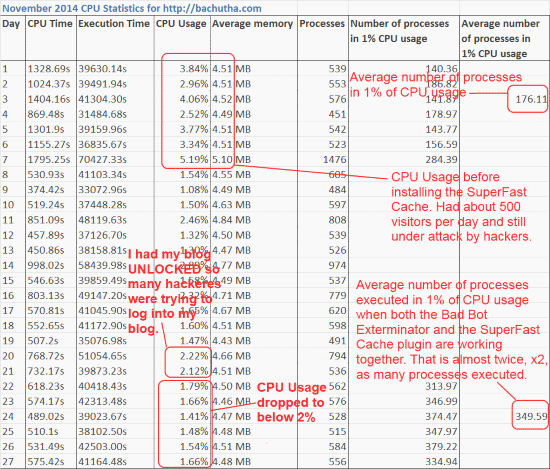Click CPU Time cell 998.02s
Screen dimensions: 550x469
46,266
